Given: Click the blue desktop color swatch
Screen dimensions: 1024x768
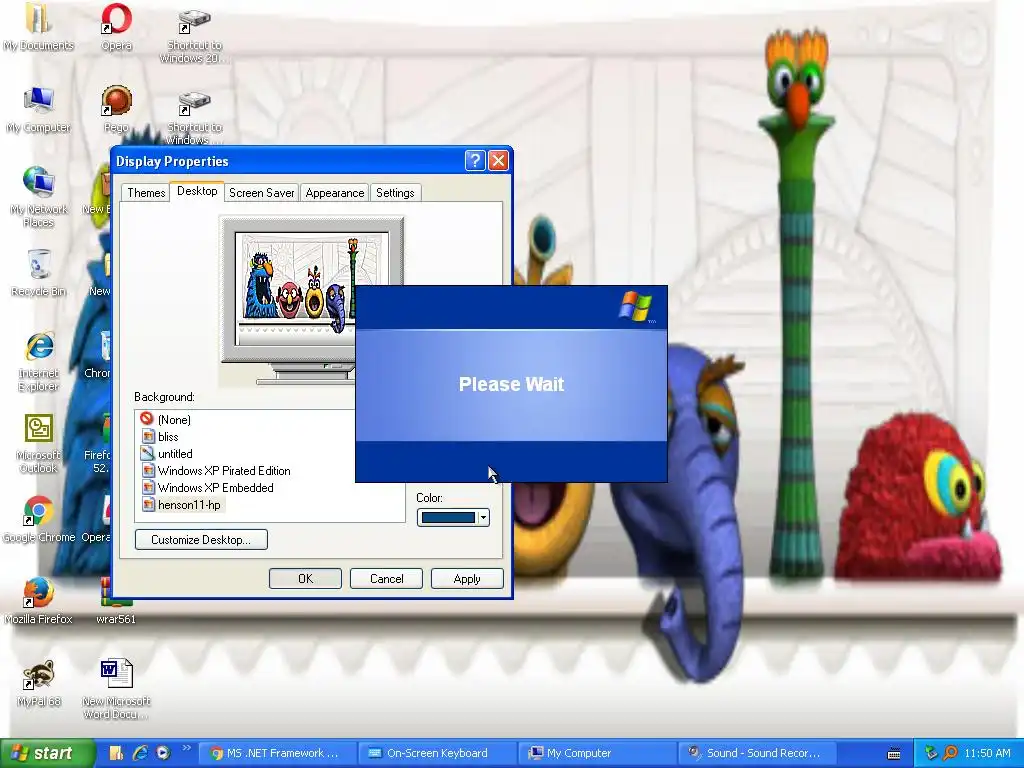Looking at the screenshot, I should [x=448, y=517].
